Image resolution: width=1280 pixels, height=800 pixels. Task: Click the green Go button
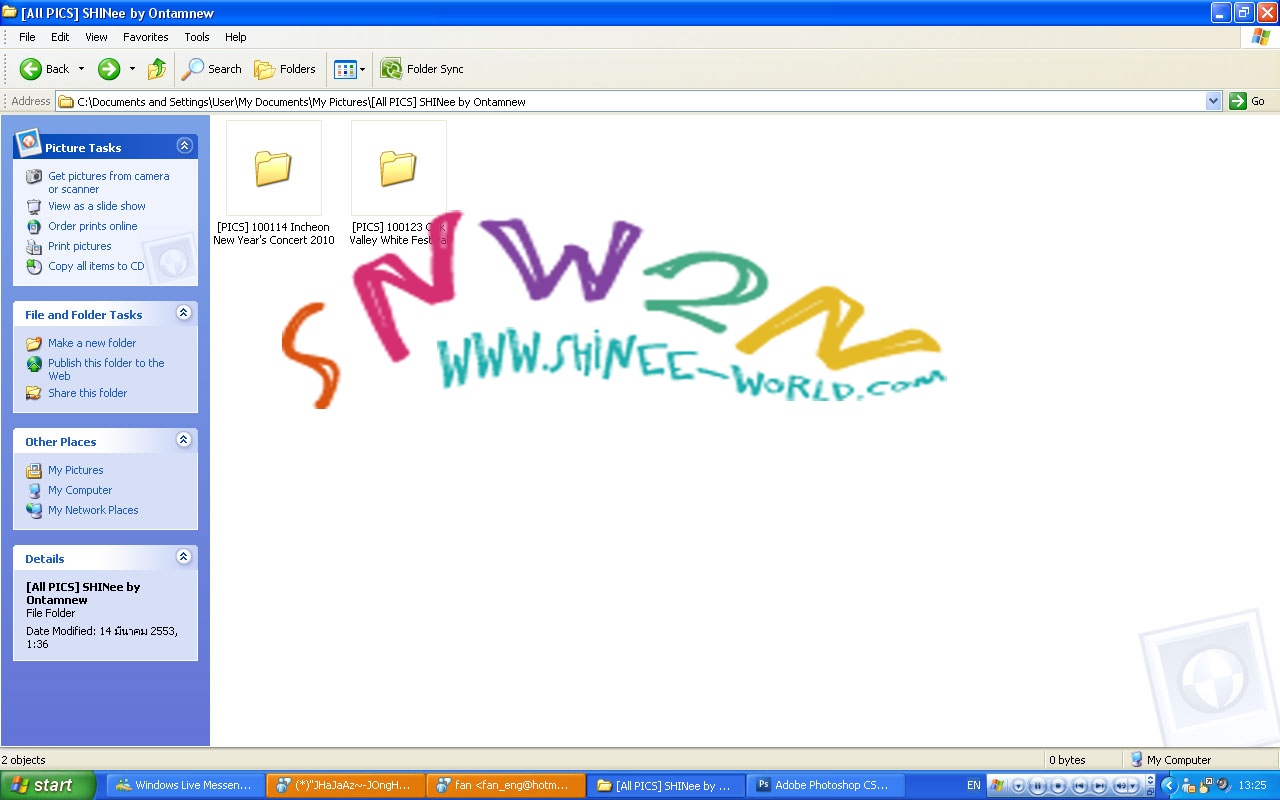[x=1248, y=101]
